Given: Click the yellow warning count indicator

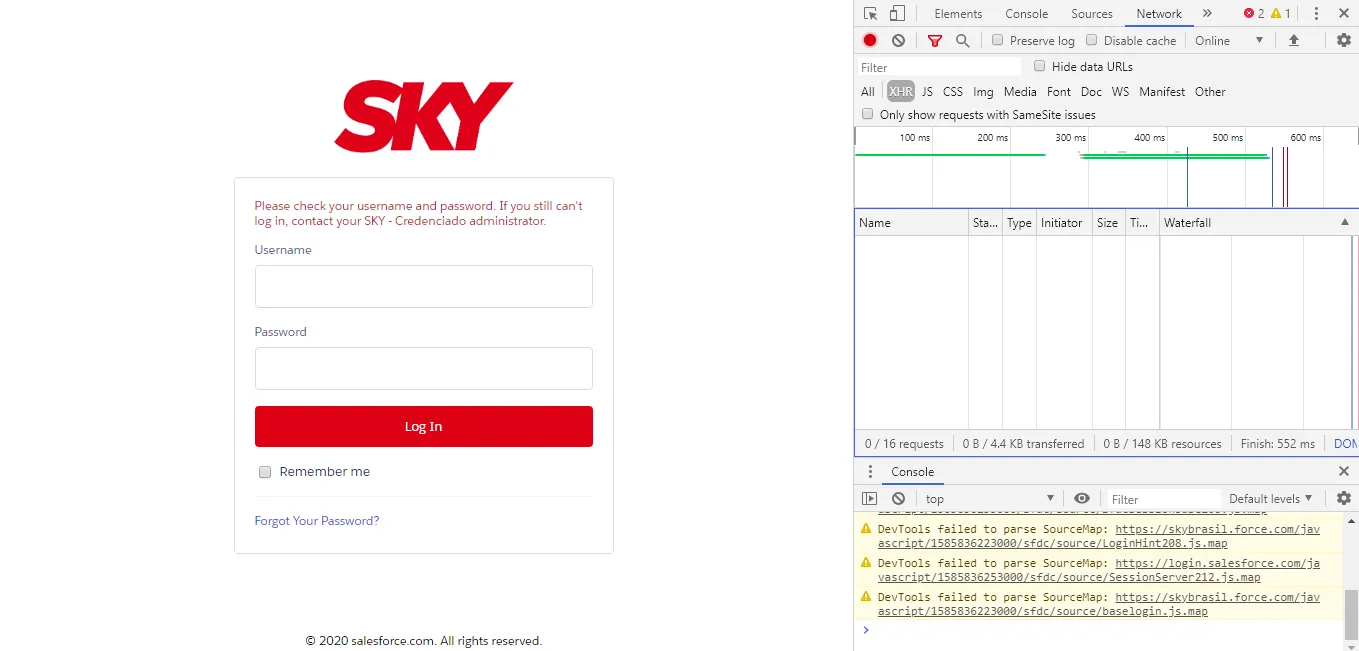Looking at the screenshot, I should point(1281,14).
